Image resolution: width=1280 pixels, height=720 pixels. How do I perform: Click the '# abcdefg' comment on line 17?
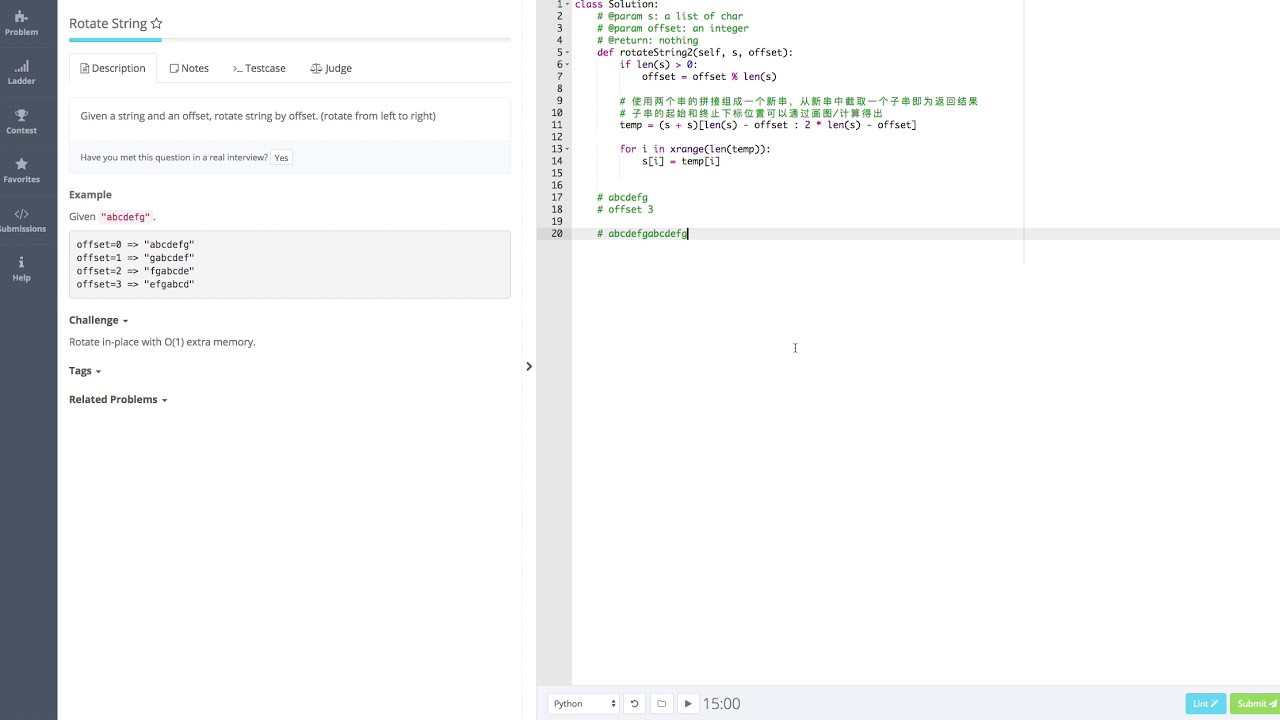(x=622, y=198)
